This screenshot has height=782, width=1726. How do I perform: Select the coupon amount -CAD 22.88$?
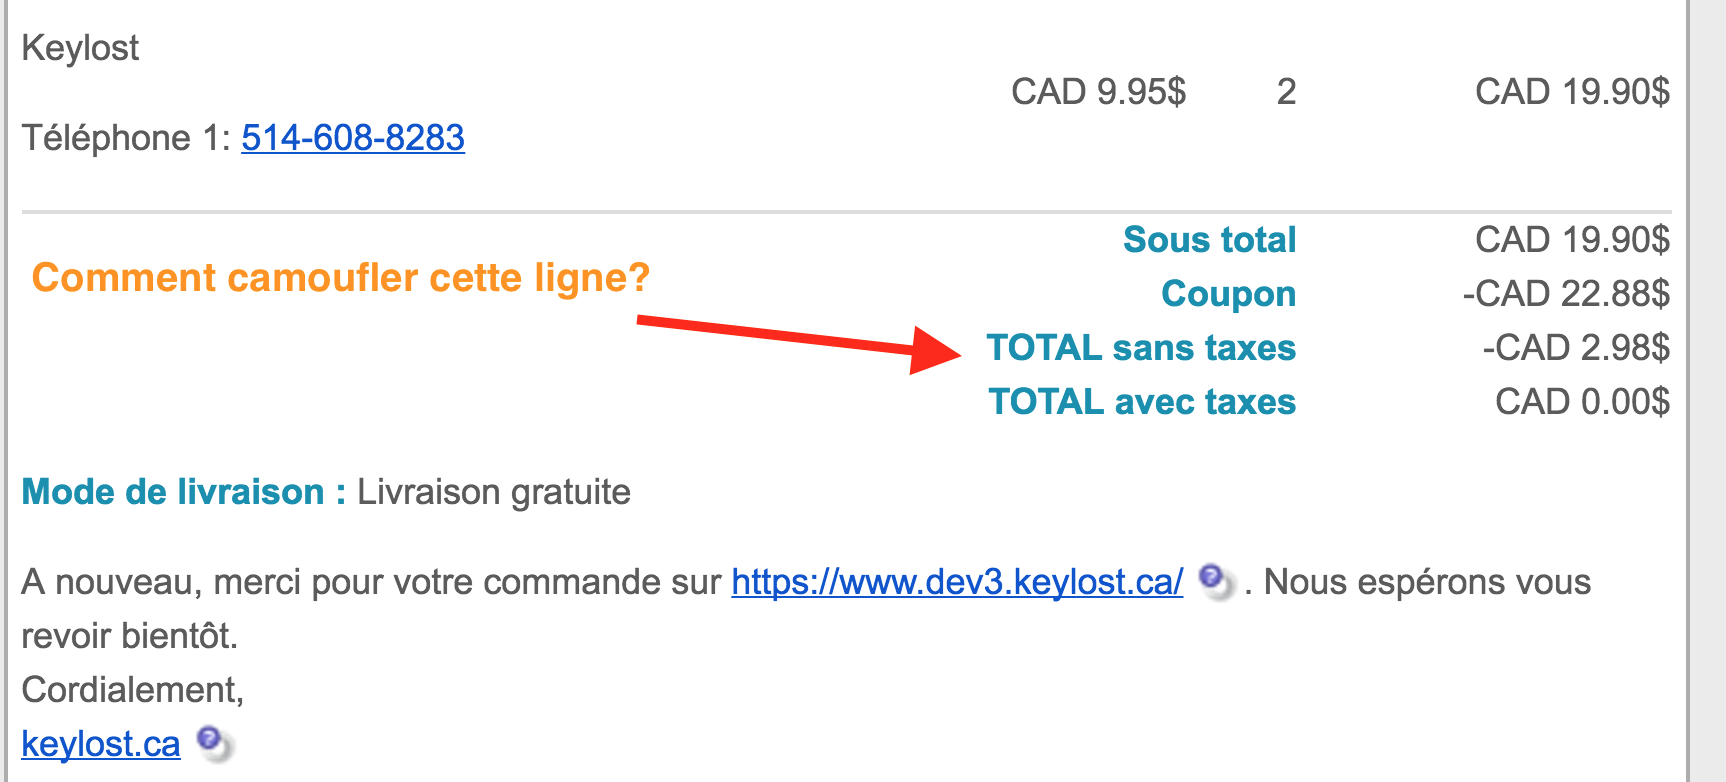tap(1565, 294)
